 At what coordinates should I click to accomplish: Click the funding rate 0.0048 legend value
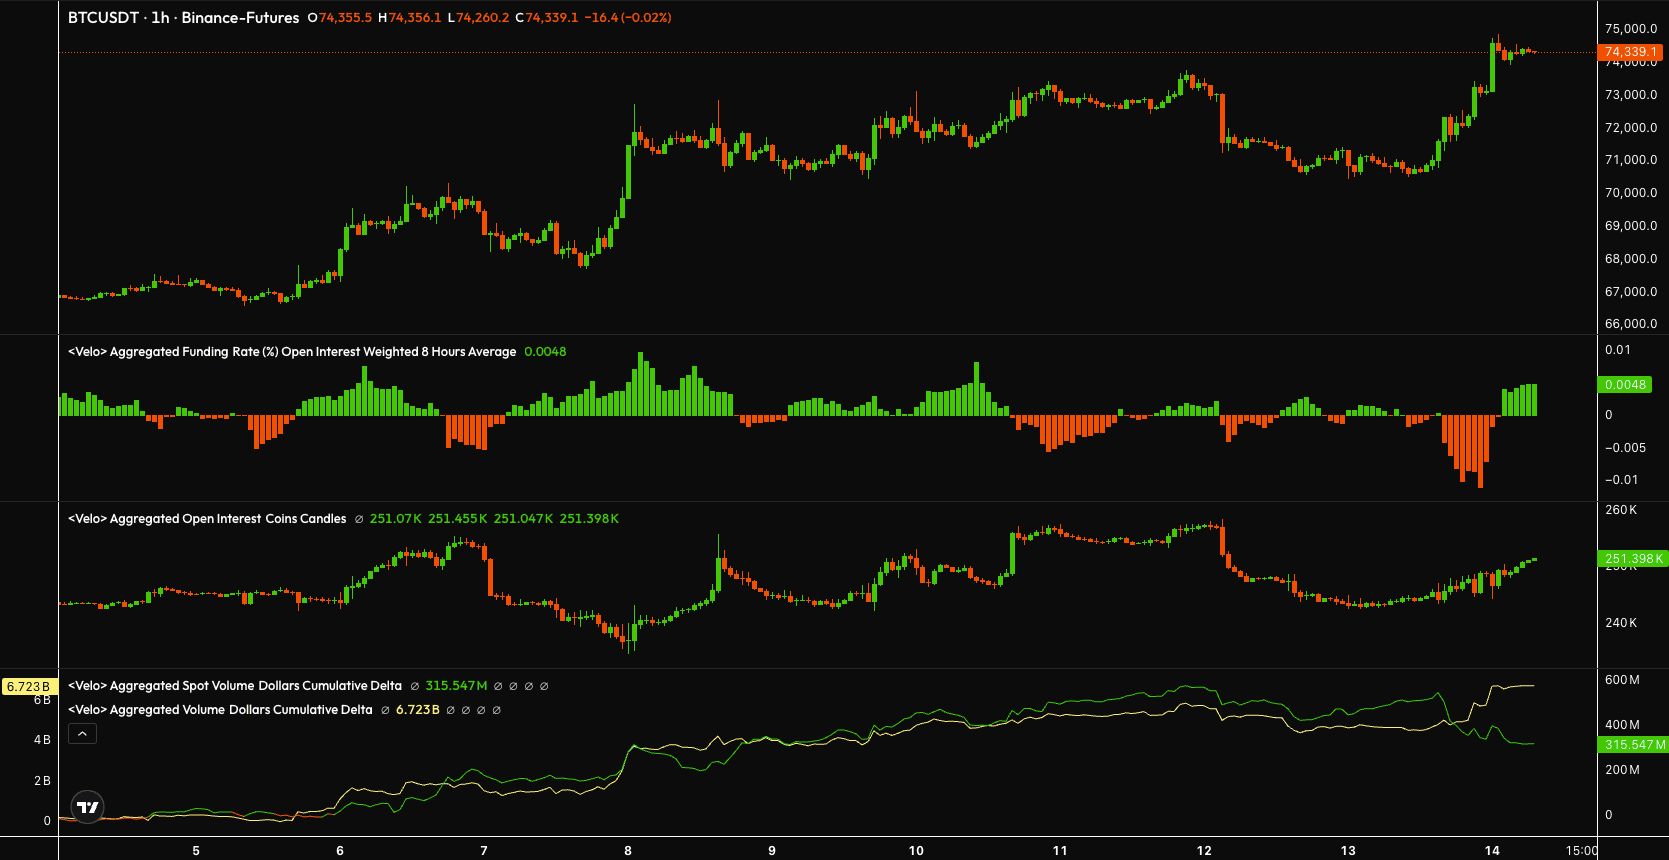click(x=545, y=352)
